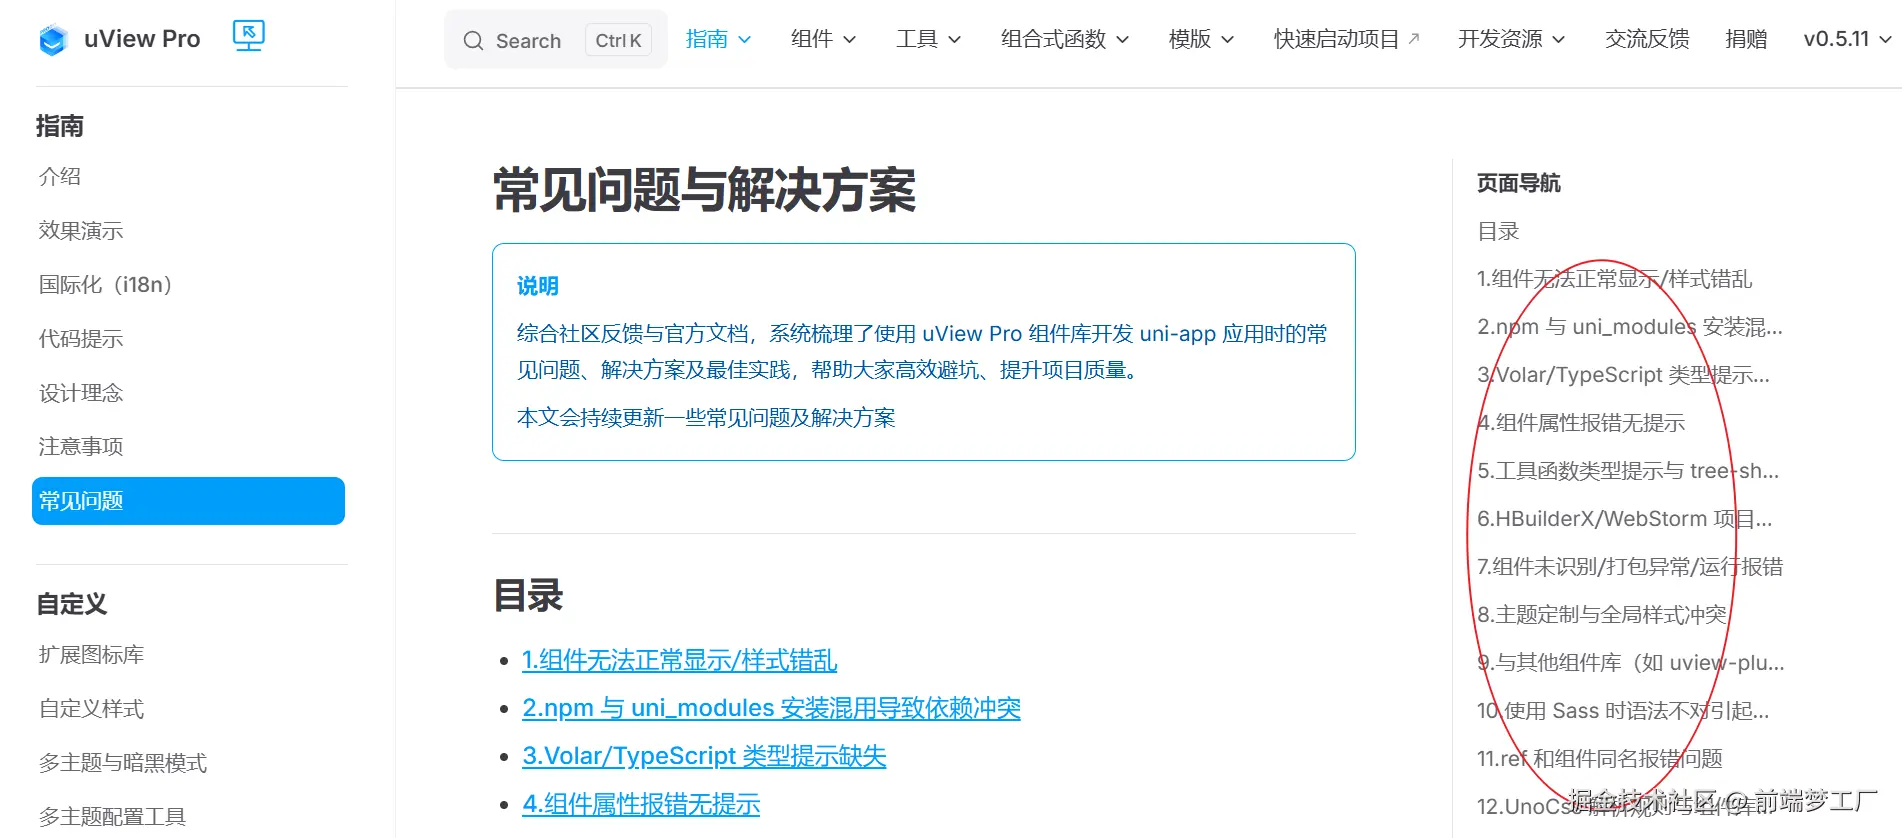1902x838 pixels.
Task: Expand the 工具 dropdown menu
Action: click(928, 39)
